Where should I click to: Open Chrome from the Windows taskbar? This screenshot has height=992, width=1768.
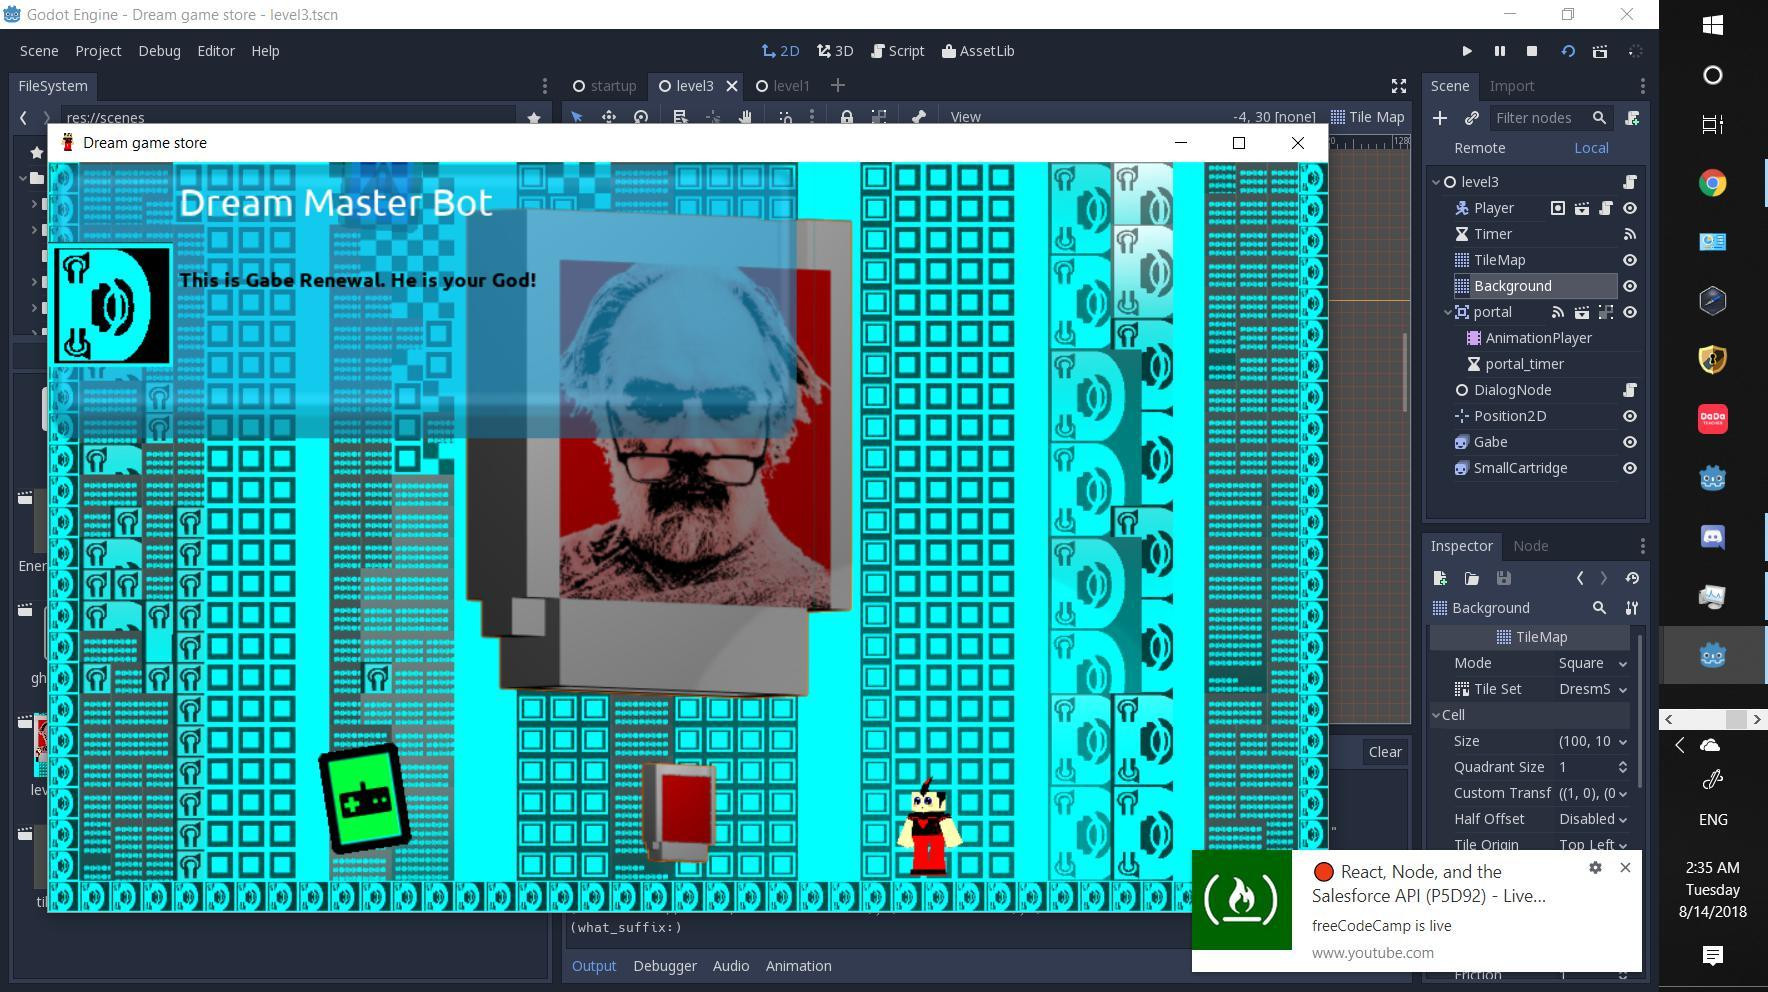(1713, 183)
